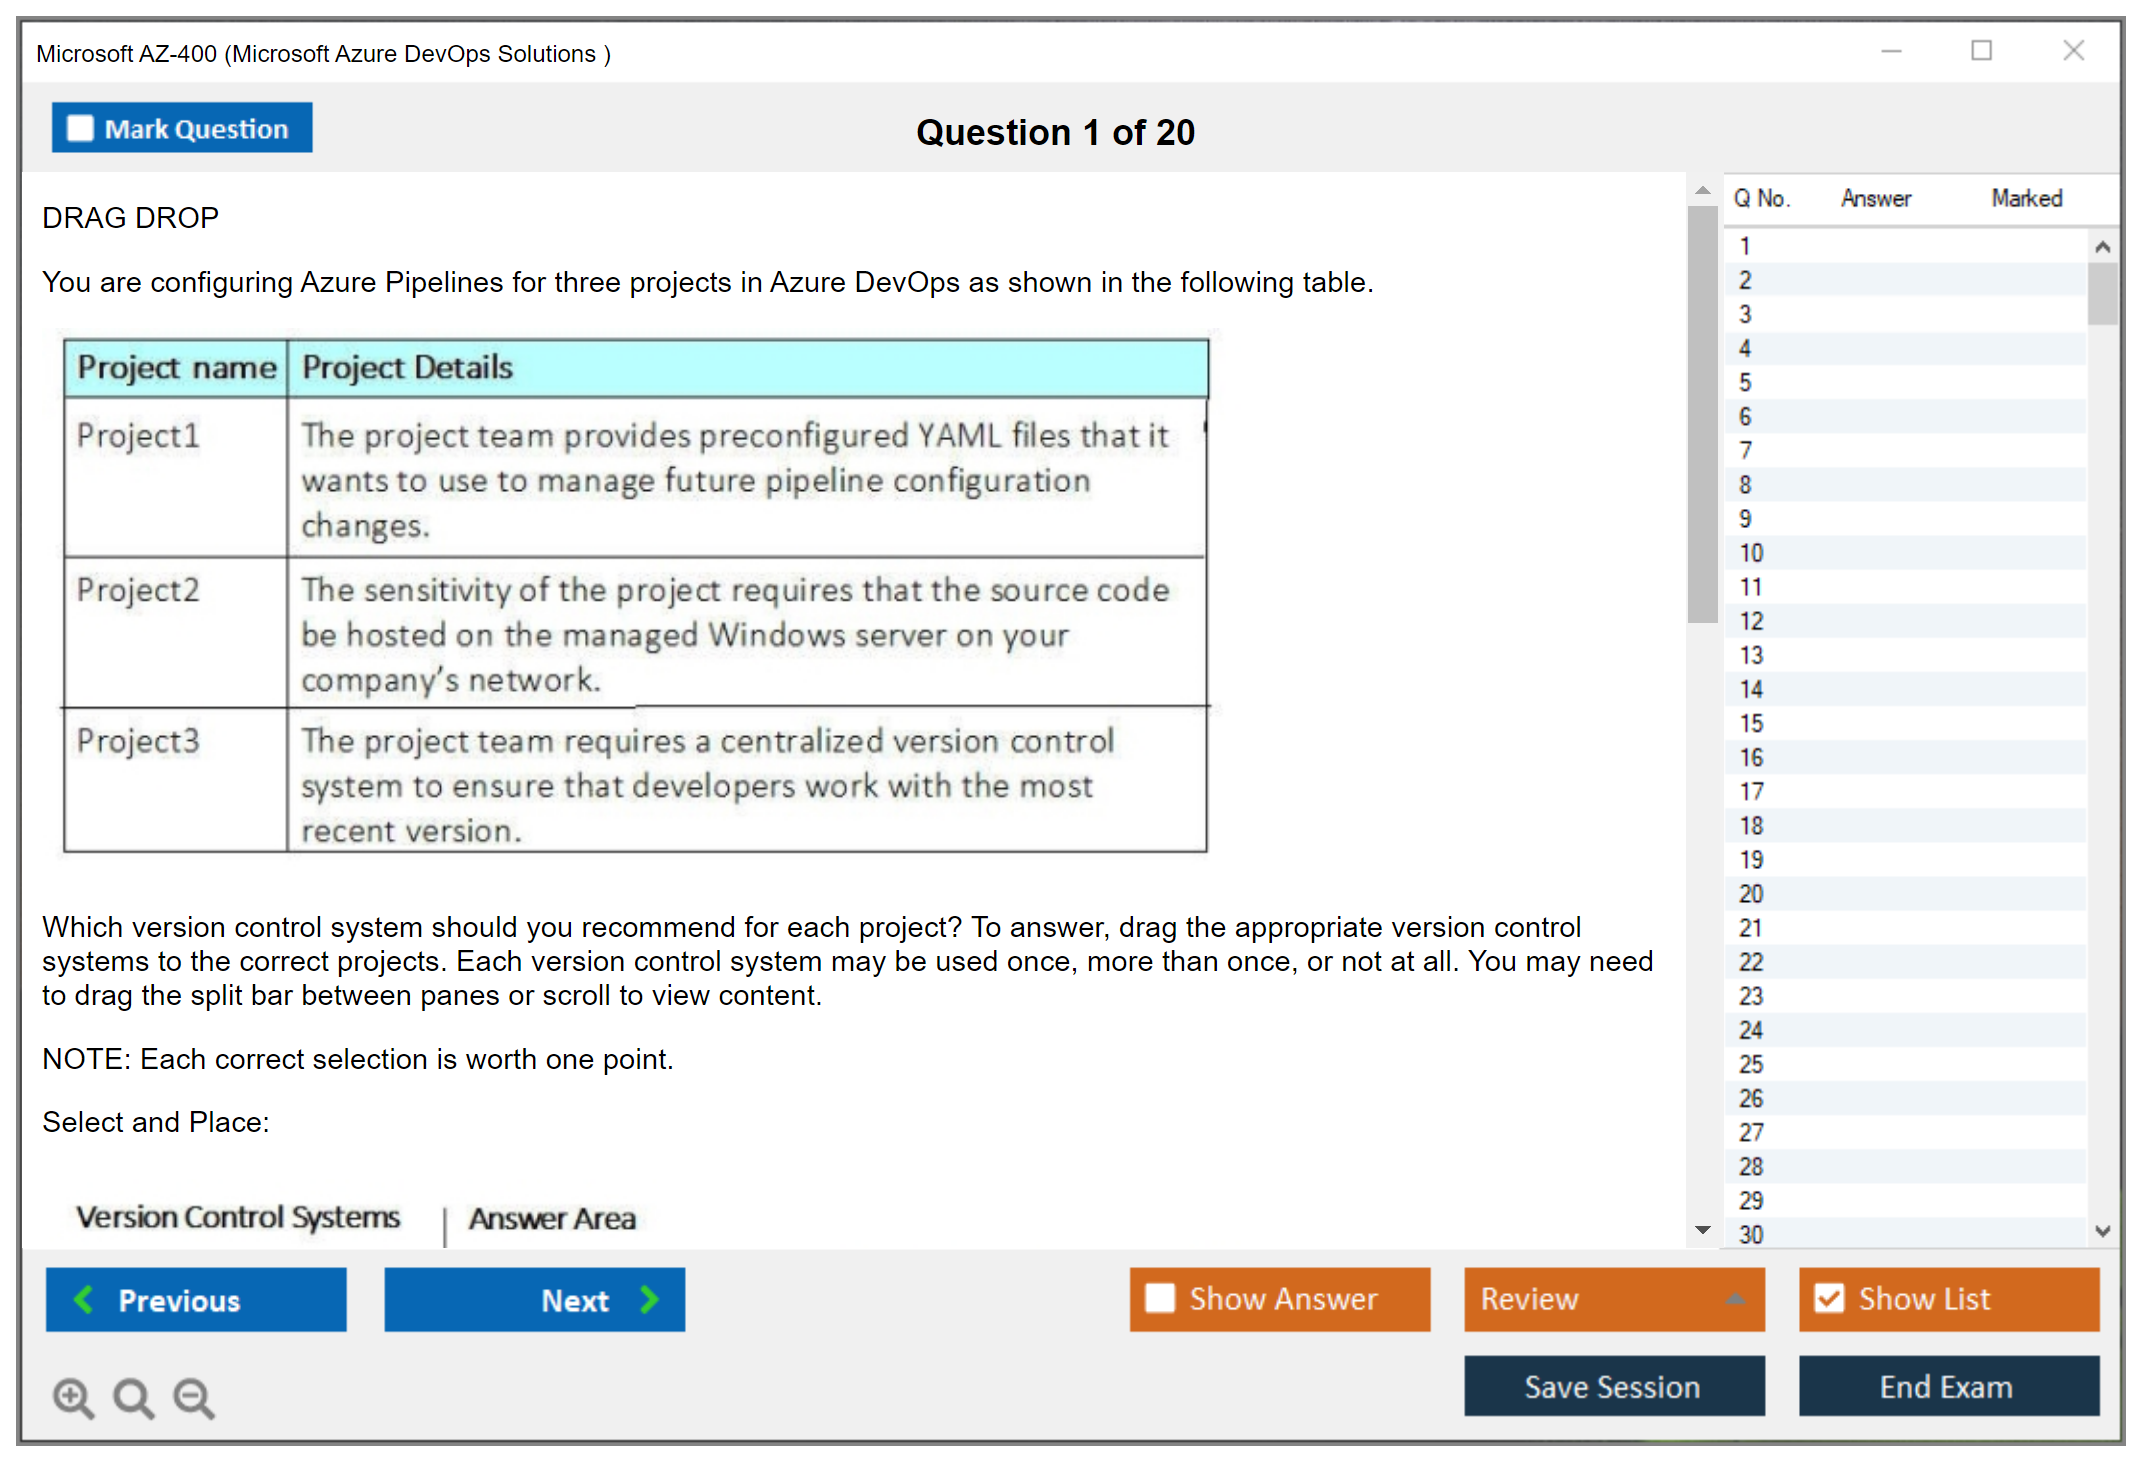Select question 20 in the list
Viewport: 2150px width, 1470px height.
coord(1751,894)
